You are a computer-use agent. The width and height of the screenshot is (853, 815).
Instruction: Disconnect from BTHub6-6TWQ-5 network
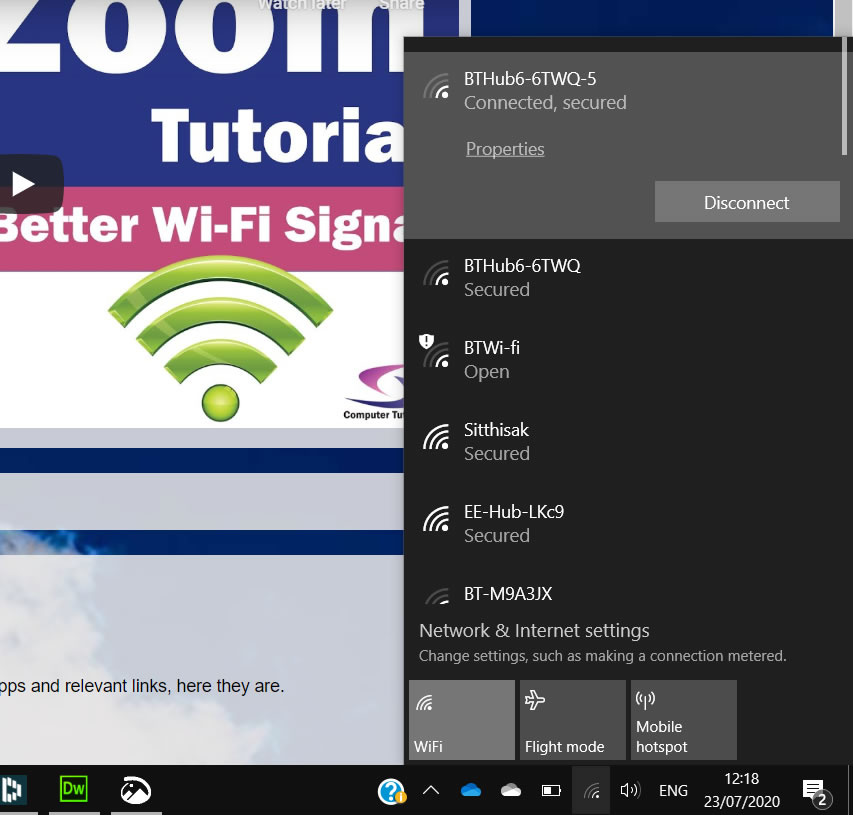747,202
